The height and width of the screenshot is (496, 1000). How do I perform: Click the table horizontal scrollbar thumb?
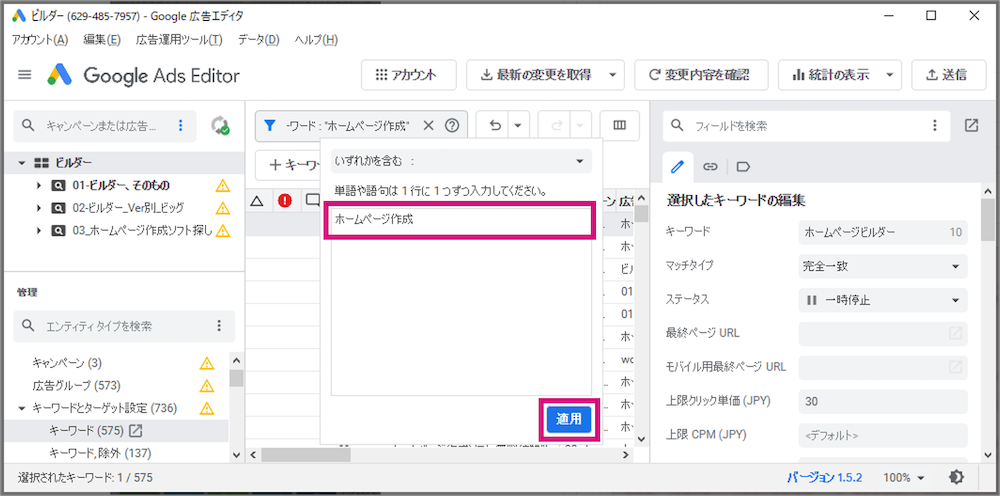[x=305, y=455]
